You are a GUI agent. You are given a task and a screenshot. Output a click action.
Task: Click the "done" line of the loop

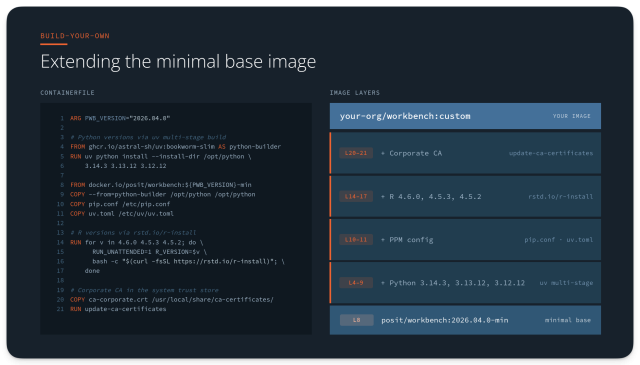coord(92,271)
